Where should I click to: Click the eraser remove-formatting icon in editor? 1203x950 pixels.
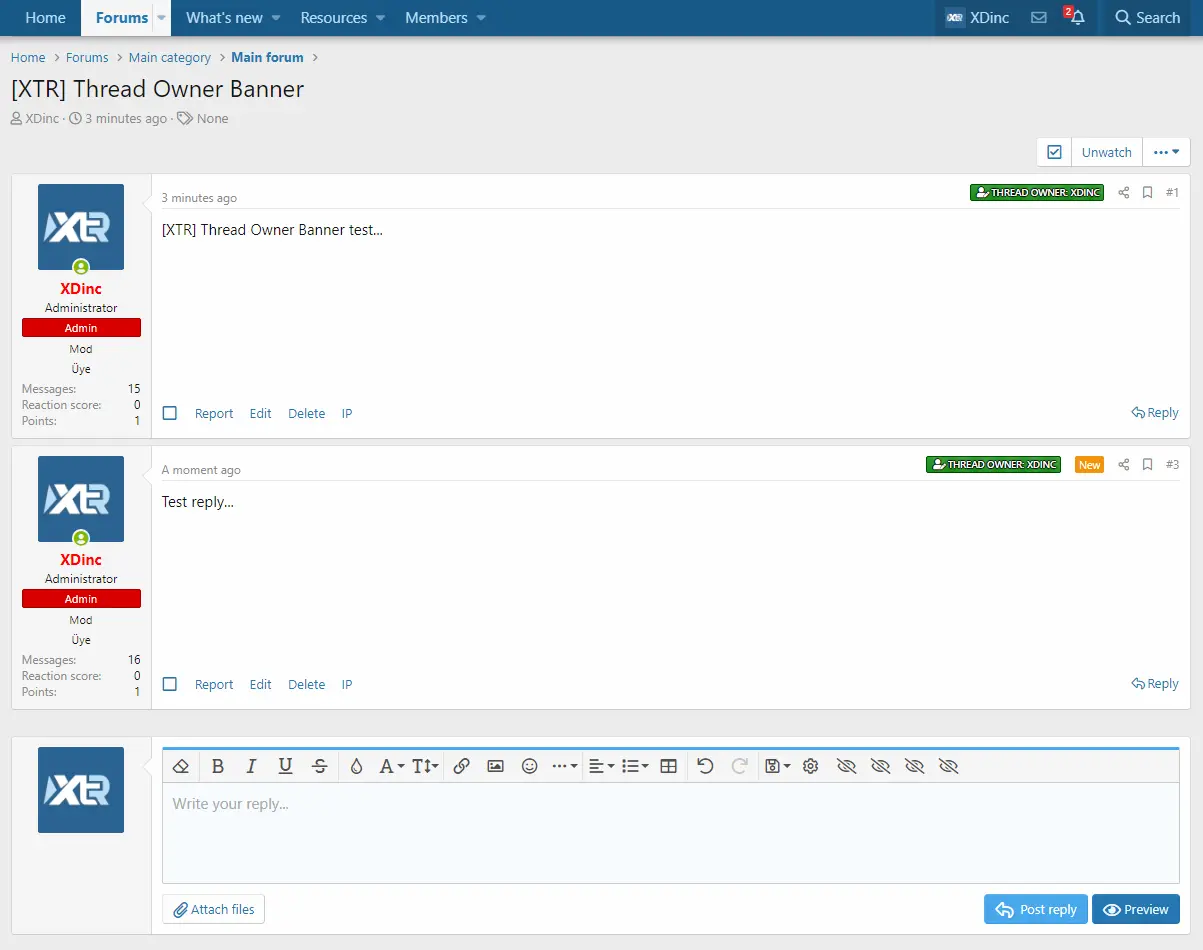pyautogui.click(x=181, y=766)
